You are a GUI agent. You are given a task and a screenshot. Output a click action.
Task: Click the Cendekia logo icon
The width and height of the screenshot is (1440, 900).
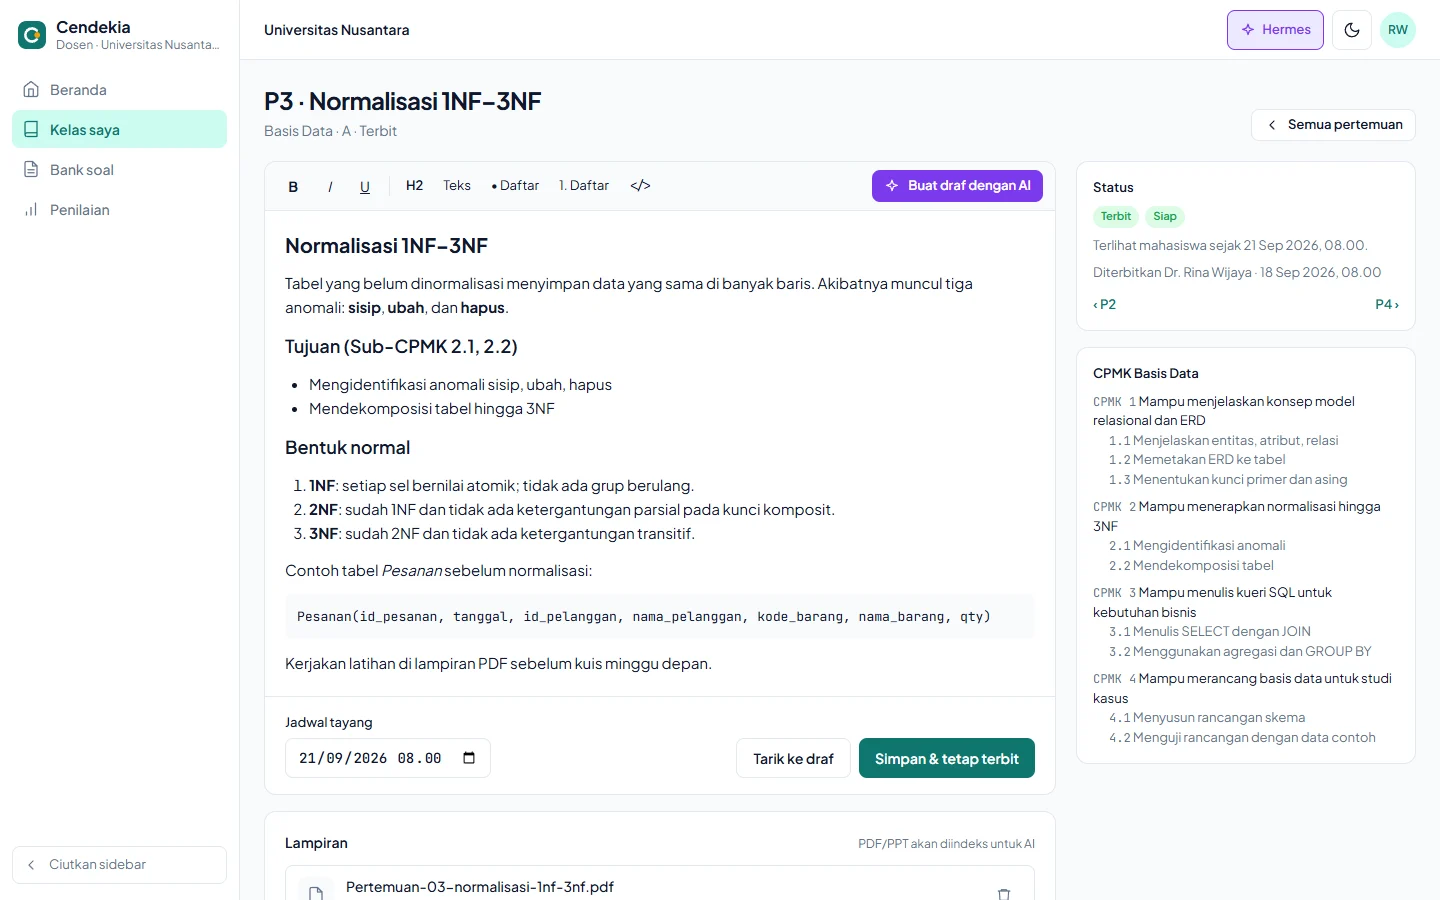point(32,36)
